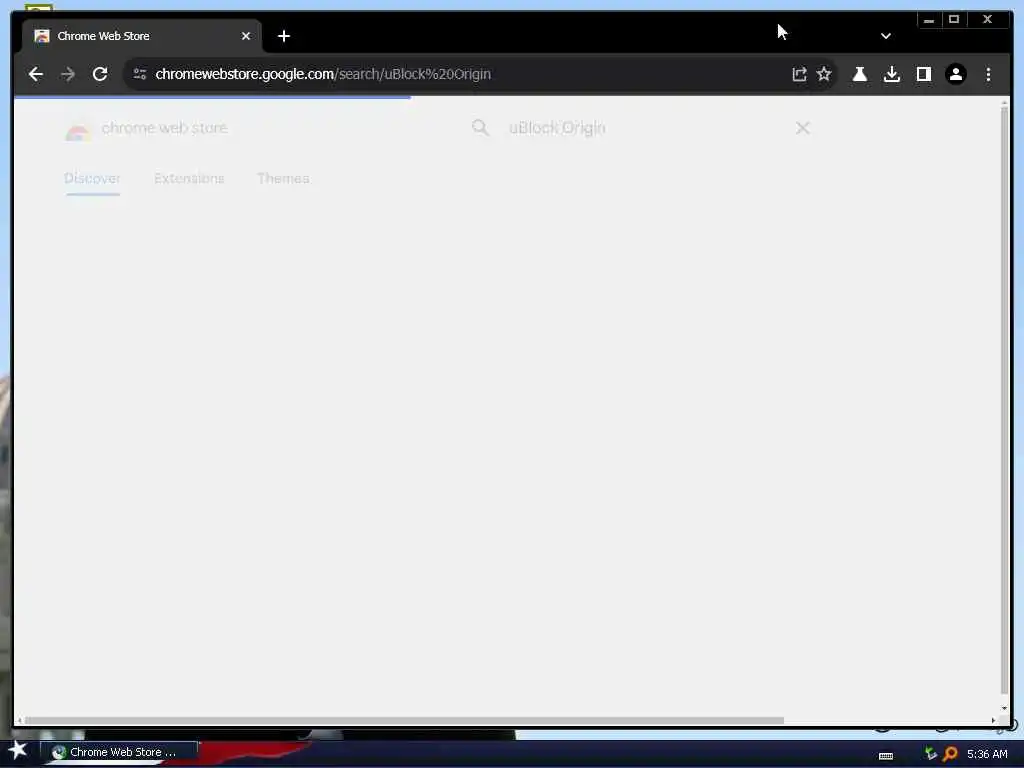The image size is (1024, 768).
Task: Click the uBlock Origin search field
Action: pyautogui.click(x=640, y=128)
